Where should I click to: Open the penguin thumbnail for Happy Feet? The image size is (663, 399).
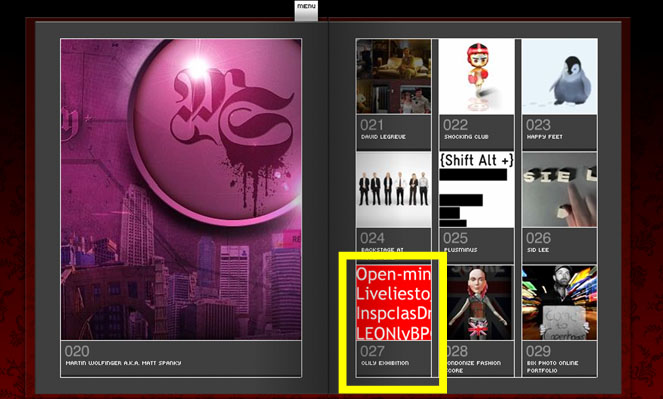pos(560,76)
